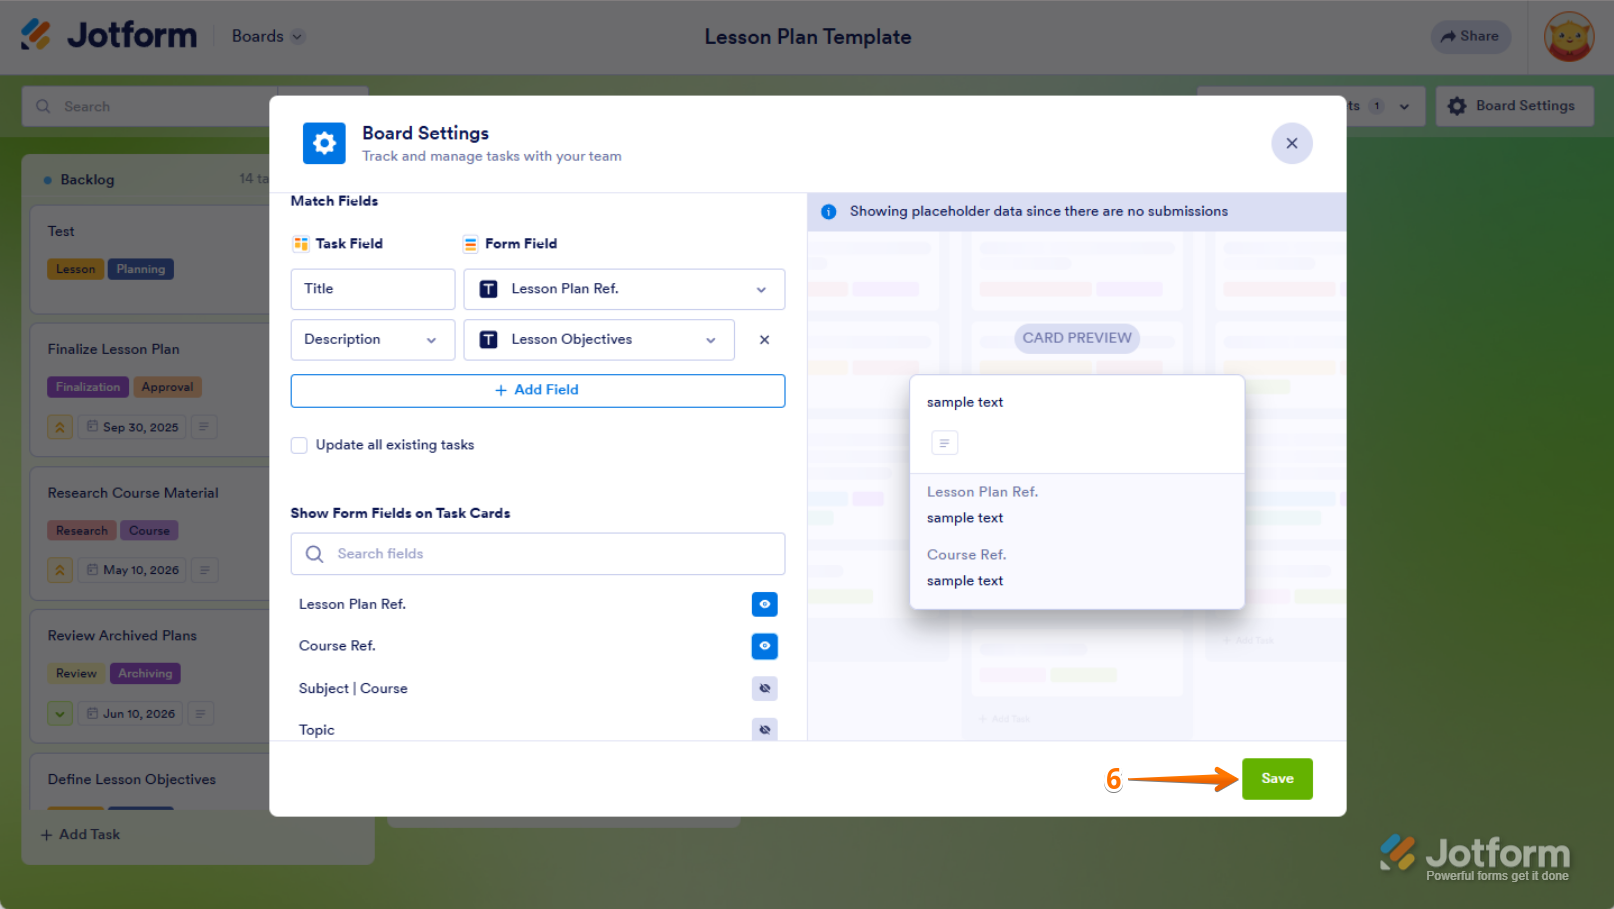1614x909 pixels.
Task: Hide Lesson Plan Ref. field on cards
Action: click(x=764, y=605)
